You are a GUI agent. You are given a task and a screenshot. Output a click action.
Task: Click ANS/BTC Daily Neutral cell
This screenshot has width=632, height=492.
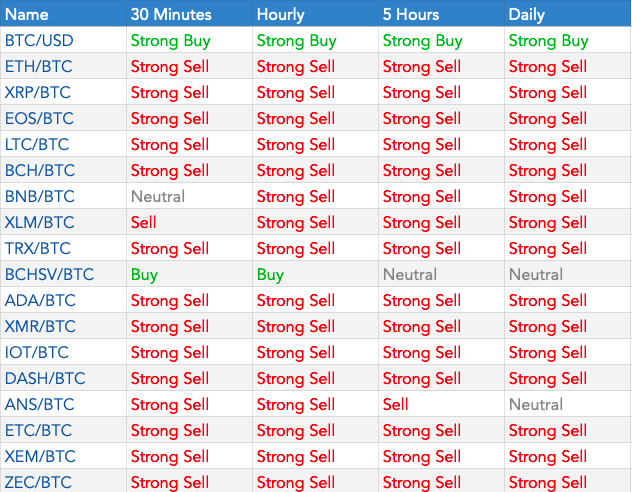pos(536,405)
